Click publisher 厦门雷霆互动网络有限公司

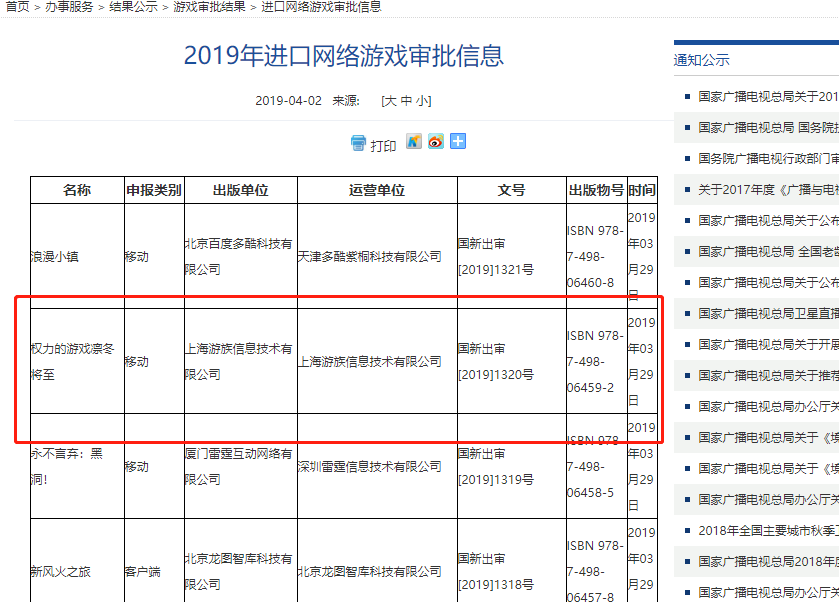click(x=239, y=467)
